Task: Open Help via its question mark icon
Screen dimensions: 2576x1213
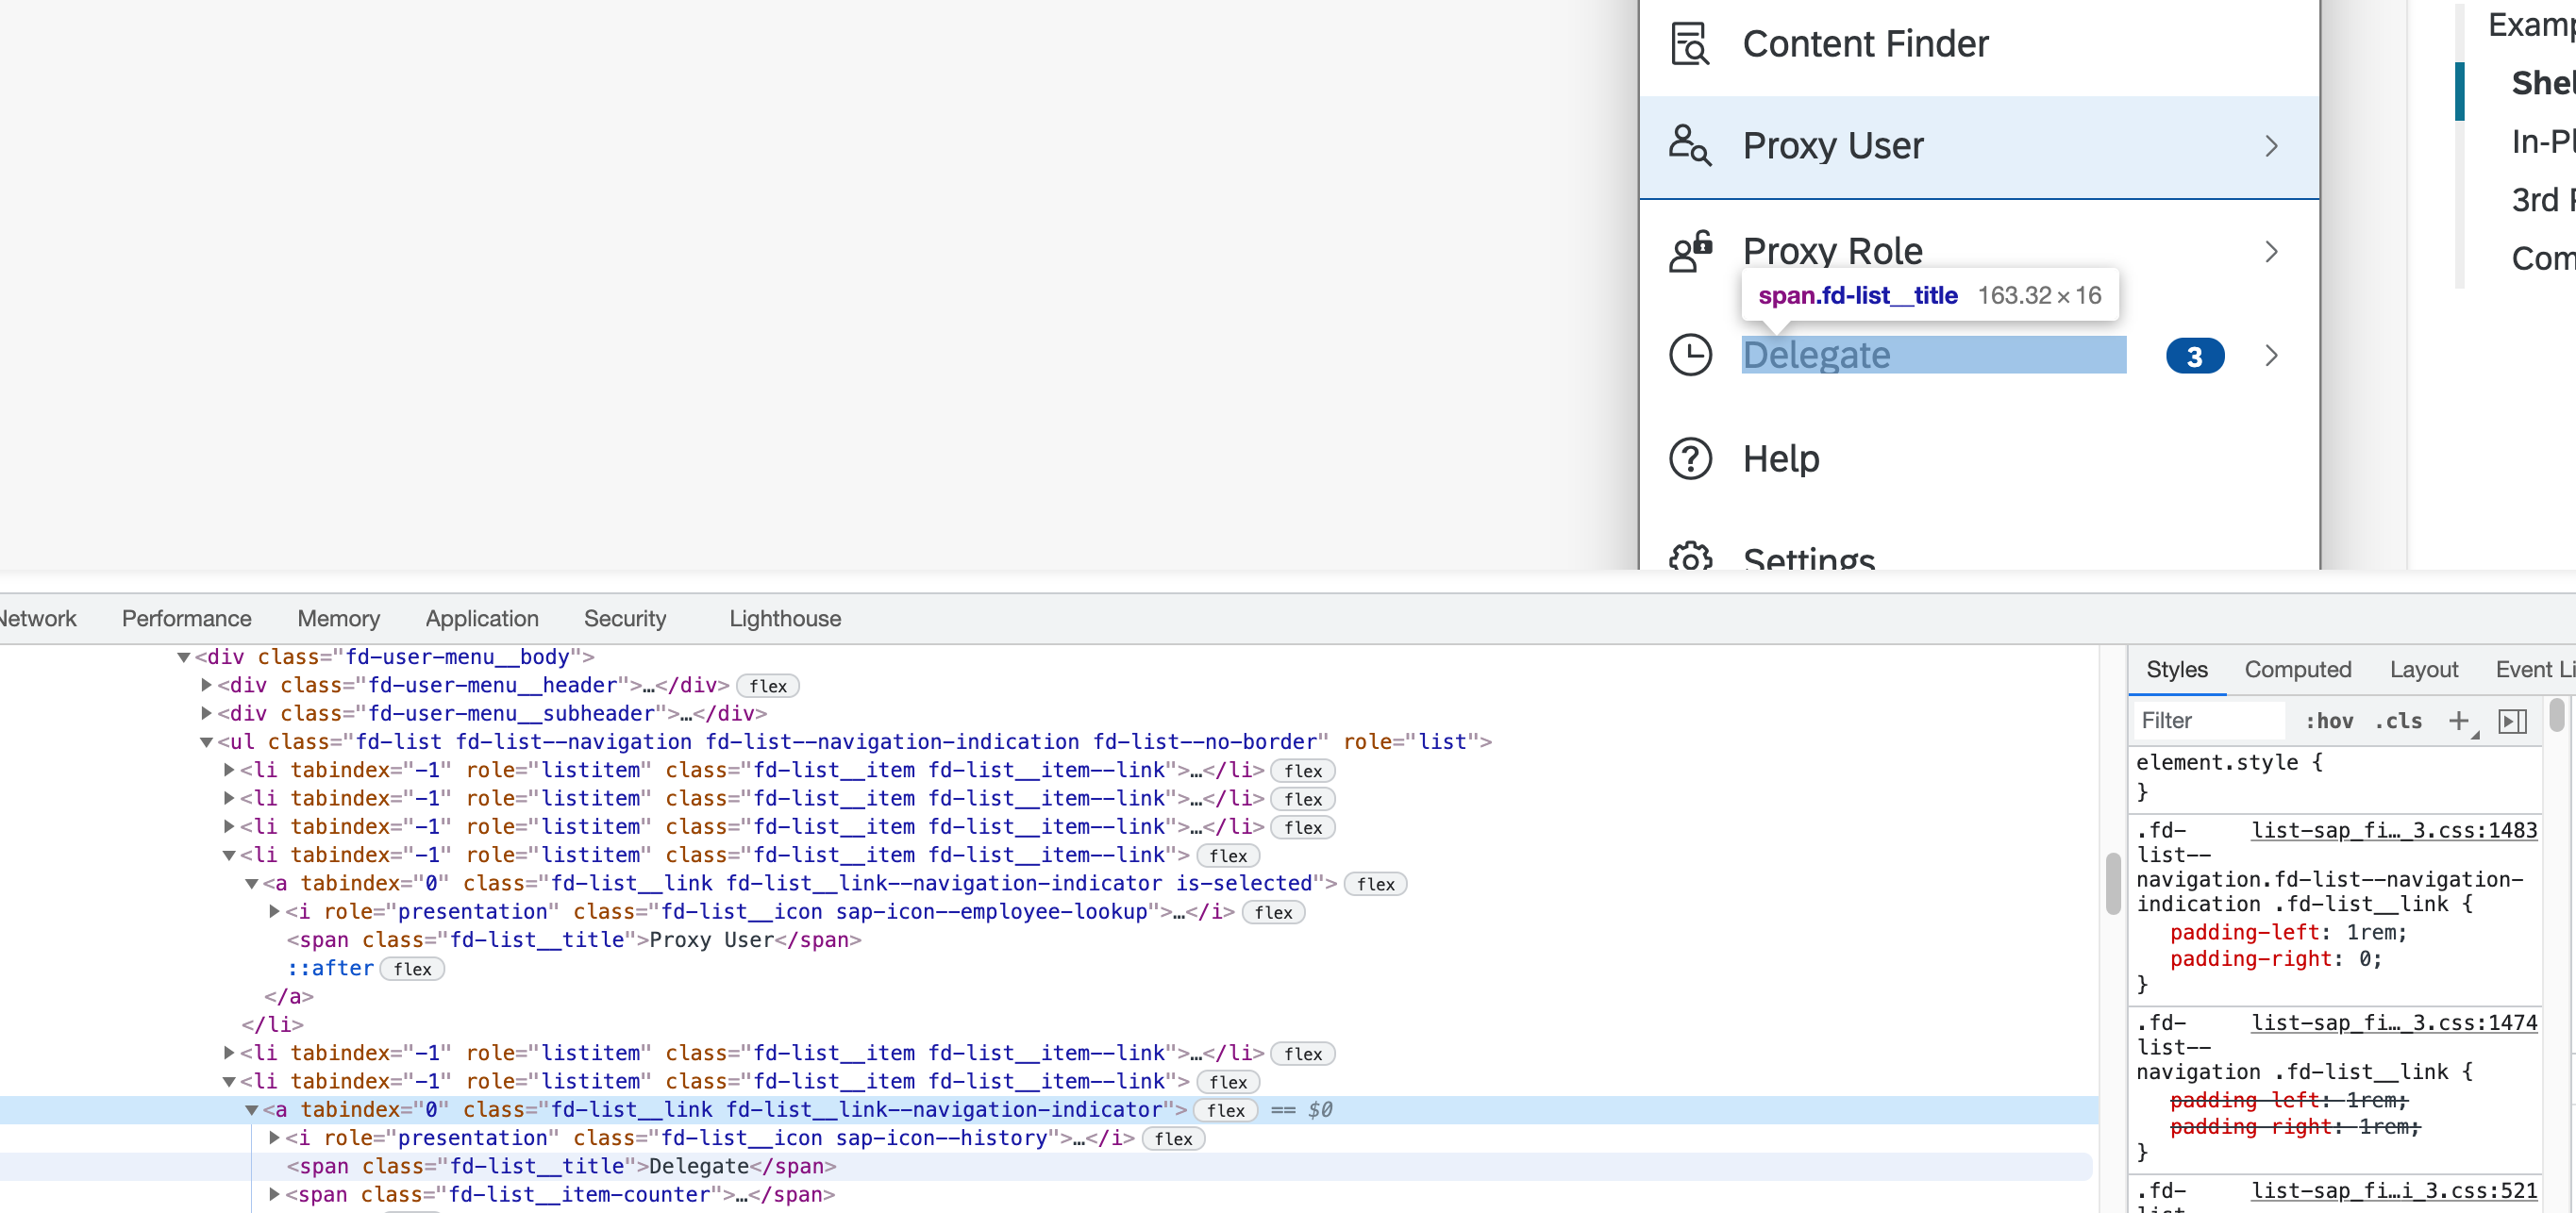Action: point(1689,458)
